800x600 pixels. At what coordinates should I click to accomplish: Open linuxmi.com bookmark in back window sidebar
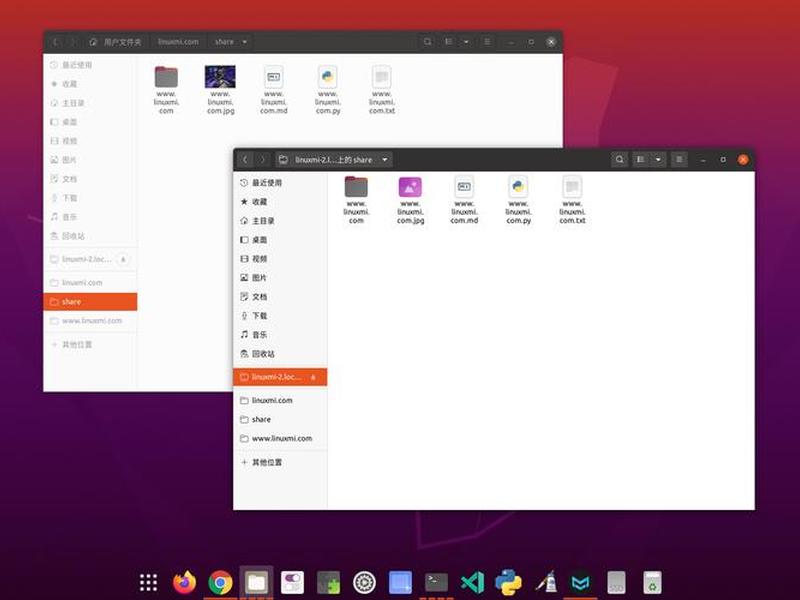pyautogui.click(x=90, y=283)
